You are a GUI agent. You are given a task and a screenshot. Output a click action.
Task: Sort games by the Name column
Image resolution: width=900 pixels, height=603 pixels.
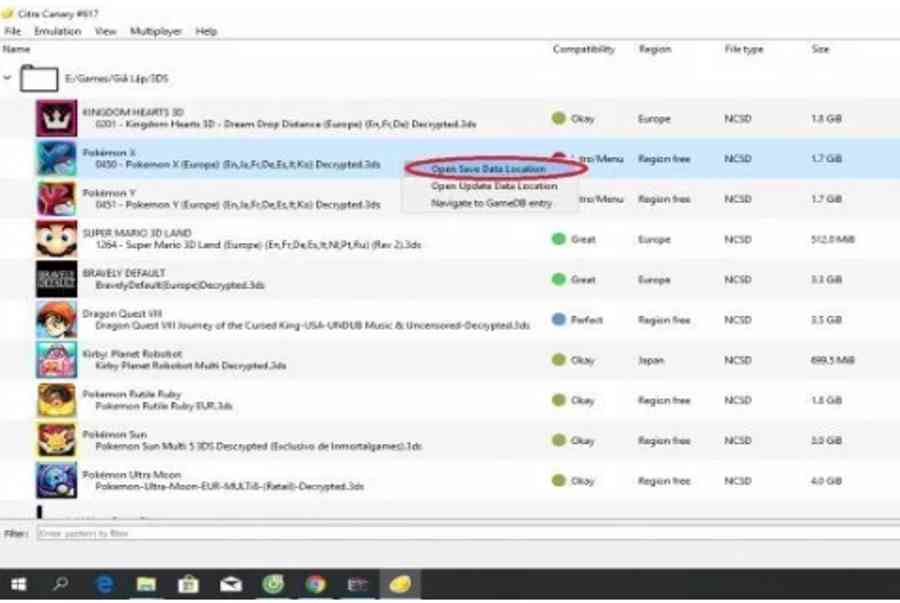pos(16,49)
